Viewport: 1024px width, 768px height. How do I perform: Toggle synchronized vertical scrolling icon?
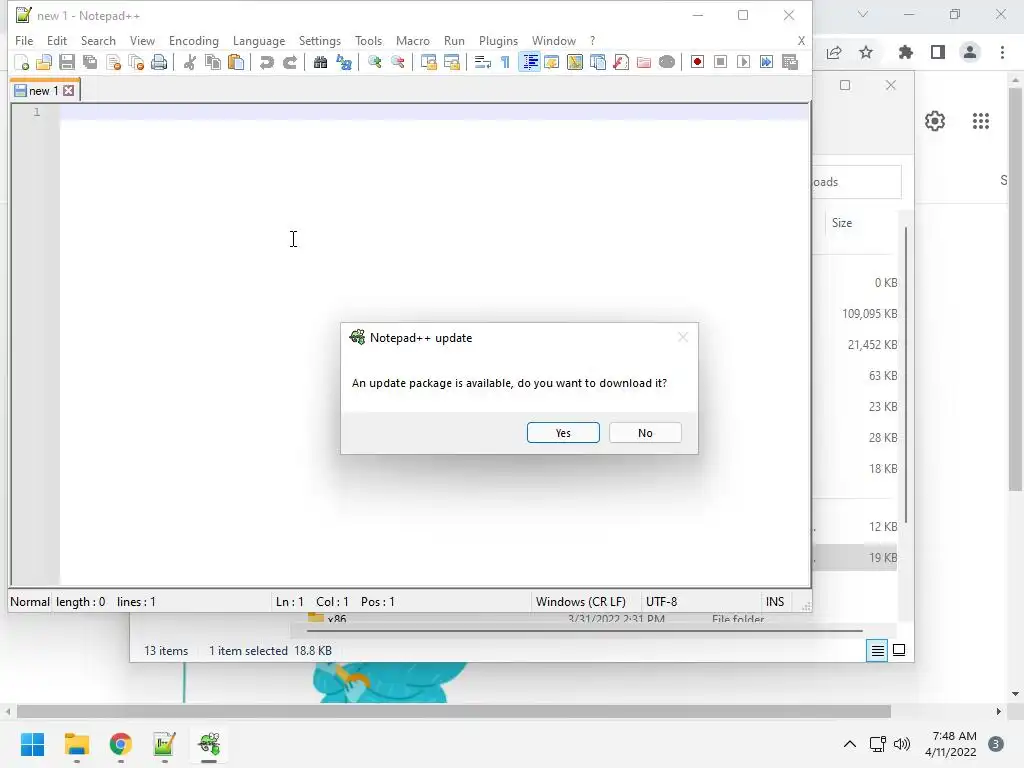[x=428, y=62]
